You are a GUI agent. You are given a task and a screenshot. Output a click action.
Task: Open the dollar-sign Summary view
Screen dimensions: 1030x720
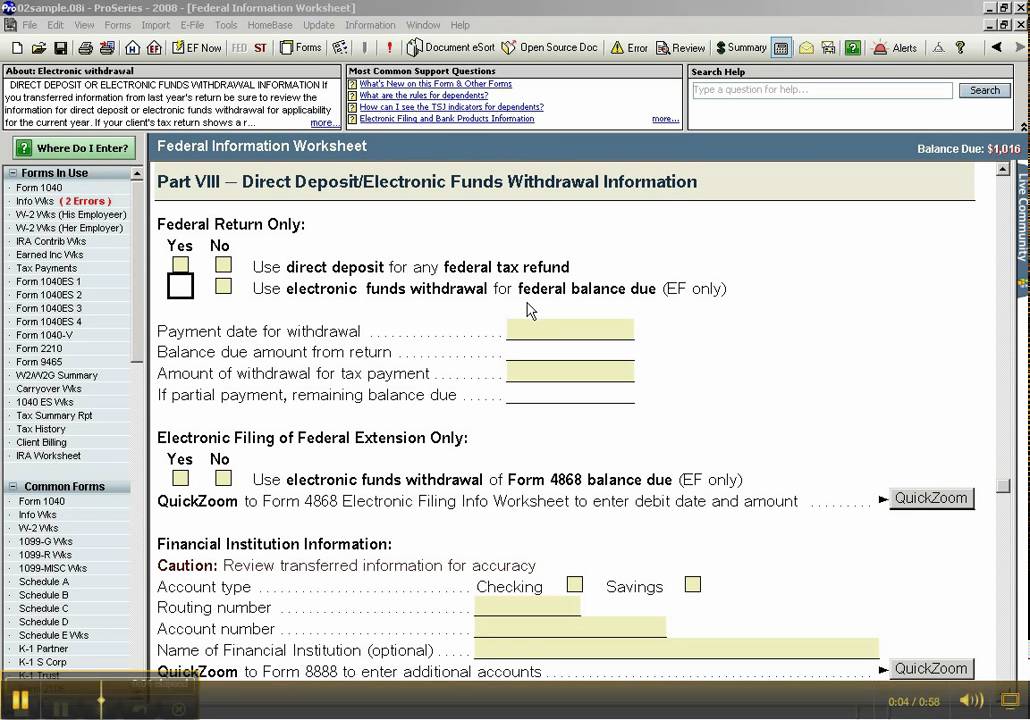point(741,48)
